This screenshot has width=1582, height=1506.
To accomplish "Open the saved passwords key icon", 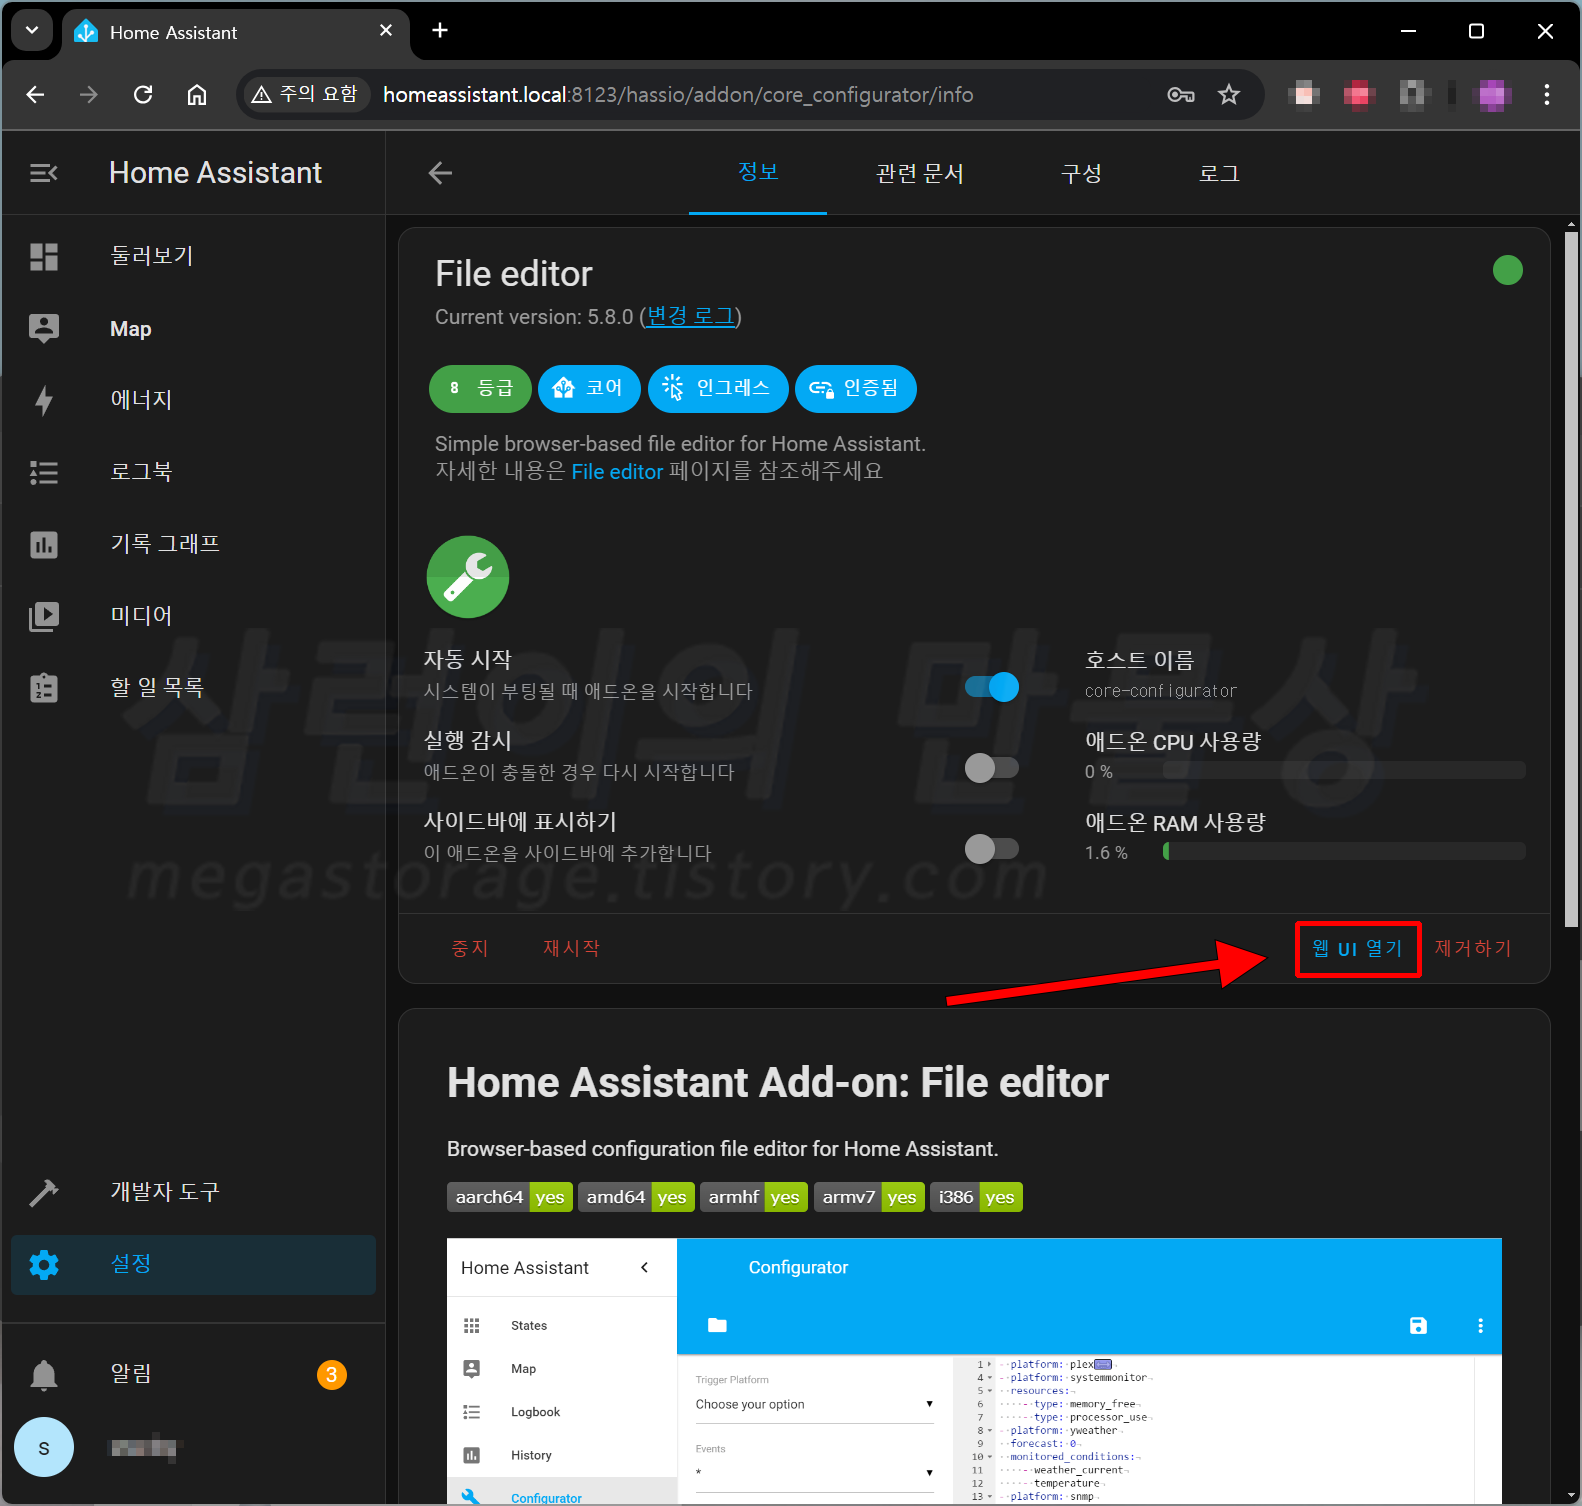I will click(1181, 95).
